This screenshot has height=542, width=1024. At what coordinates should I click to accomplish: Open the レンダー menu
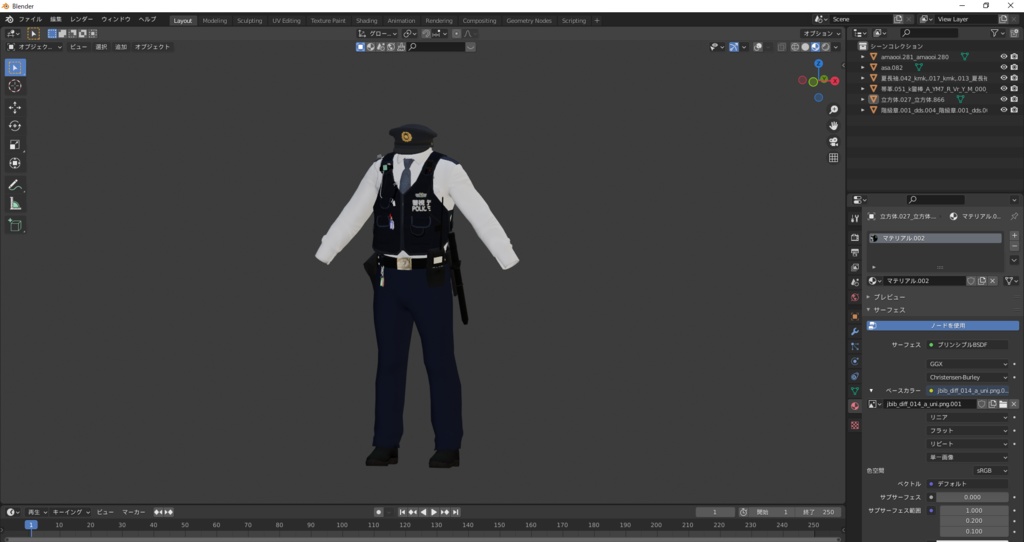click(82, 20)
